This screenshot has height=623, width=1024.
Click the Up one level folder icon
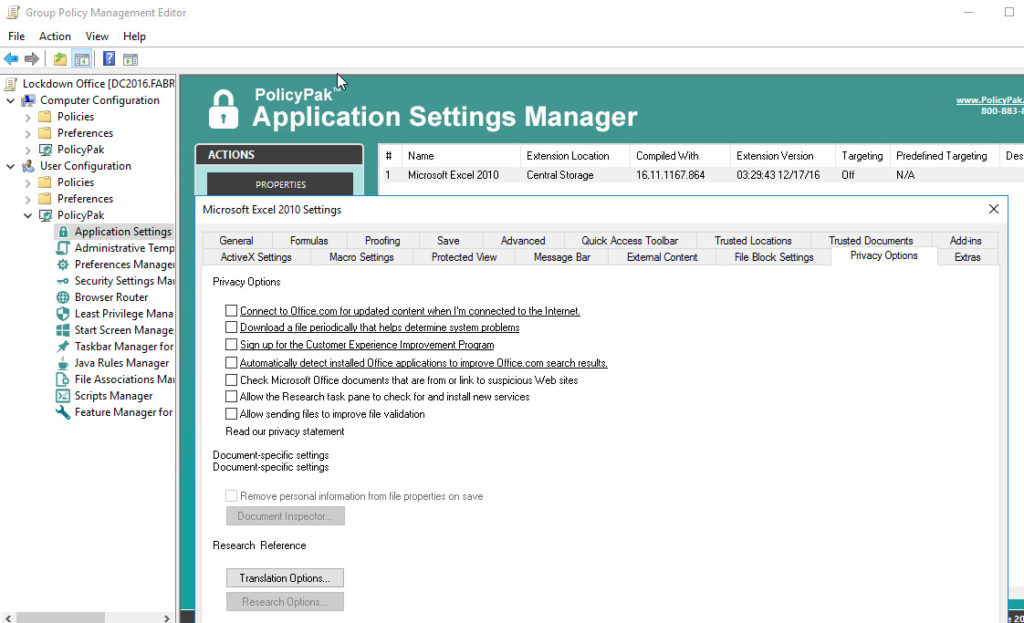(x=60, y=59)
